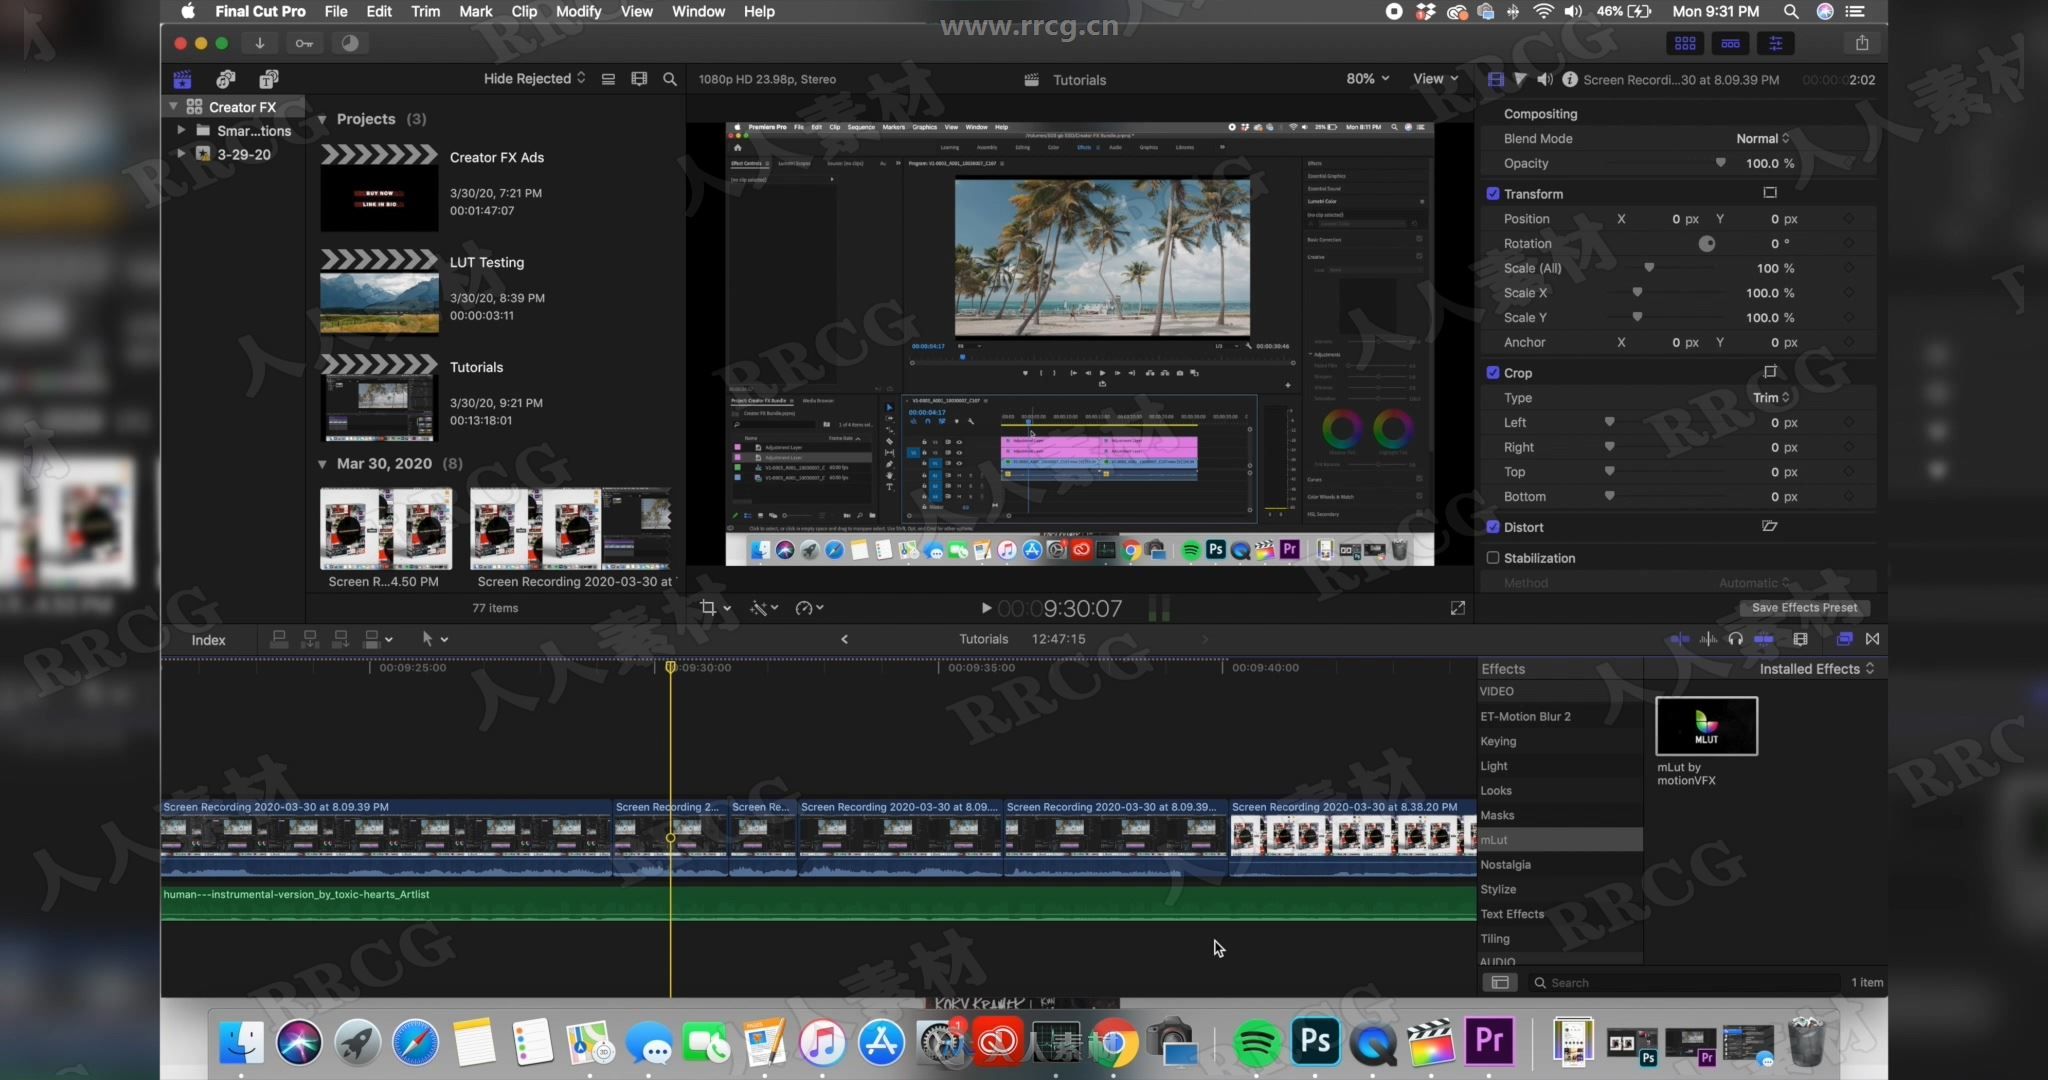Viewport: 2048px width, 1080px height.
Task: Open the Clip menu
Action: pos(524,12)
